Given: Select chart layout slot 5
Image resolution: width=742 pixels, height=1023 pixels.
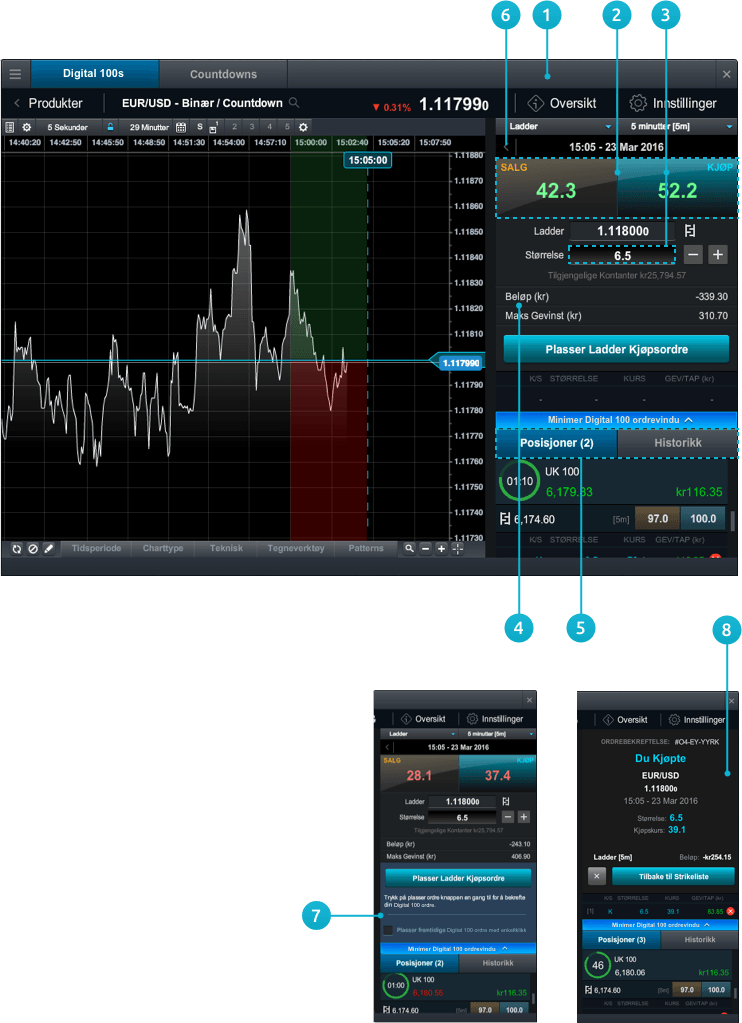Looking at the screenshot, I should point(286,127).
